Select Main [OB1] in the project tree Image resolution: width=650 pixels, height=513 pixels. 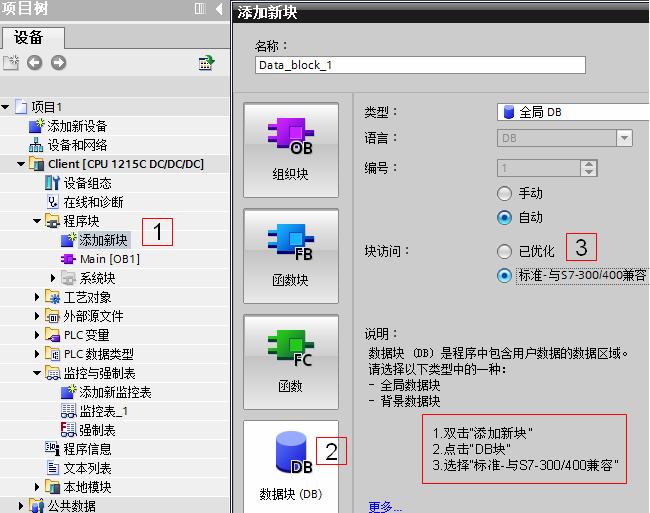click(110, 259)
